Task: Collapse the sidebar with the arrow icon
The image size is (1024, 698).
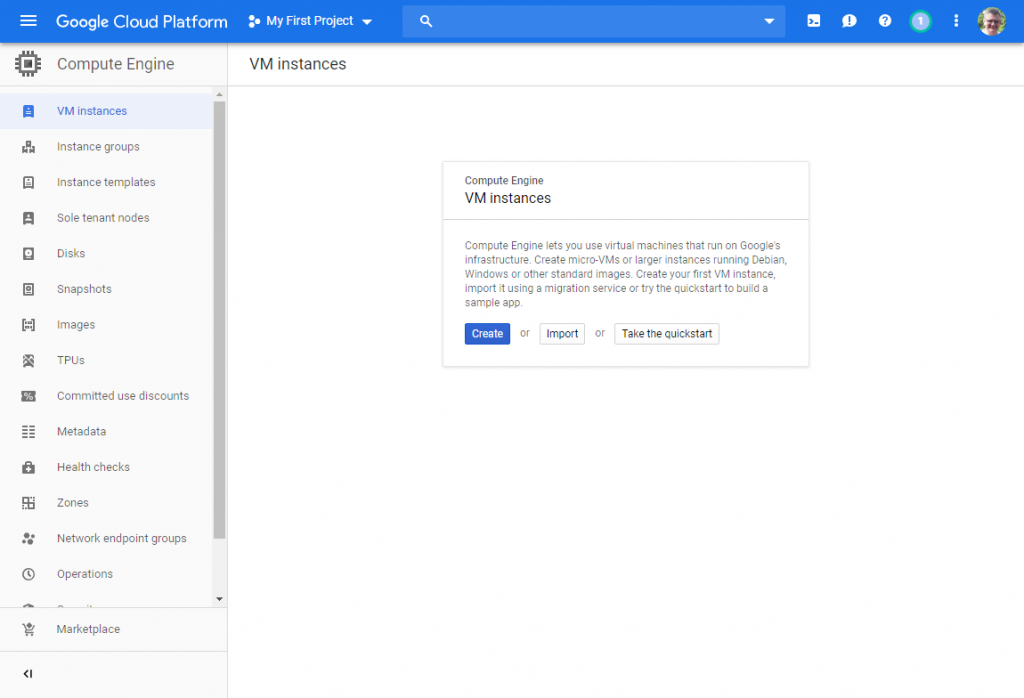Action: pos(27,674)
